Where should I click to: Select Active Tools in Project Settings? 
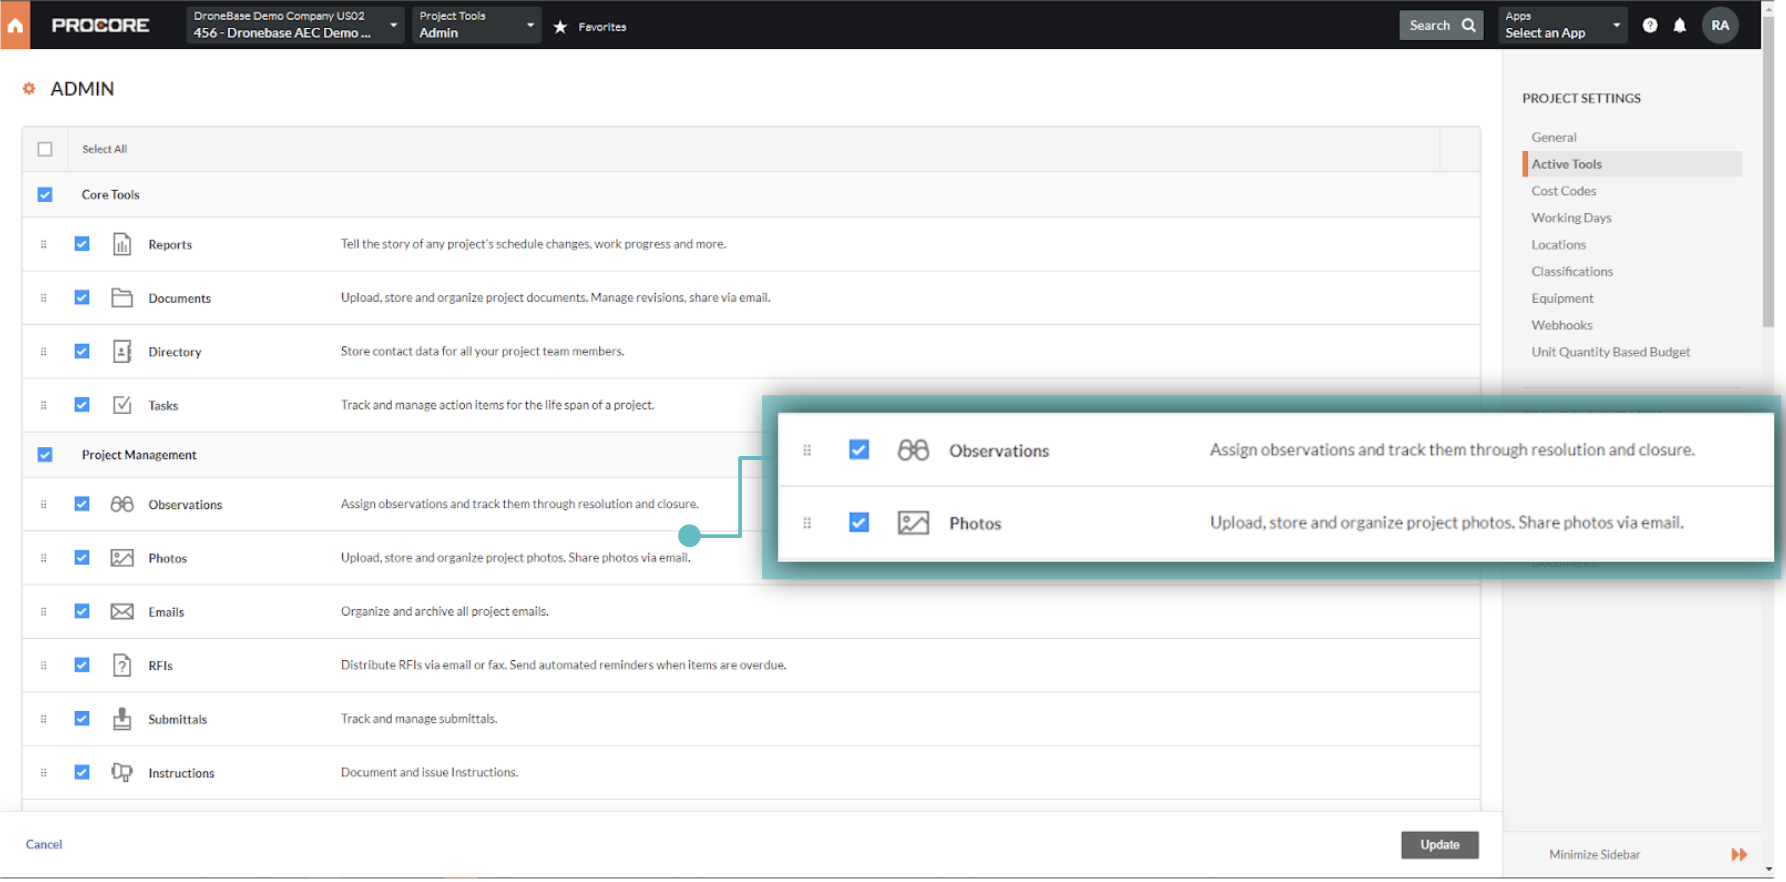point(1632,164)
